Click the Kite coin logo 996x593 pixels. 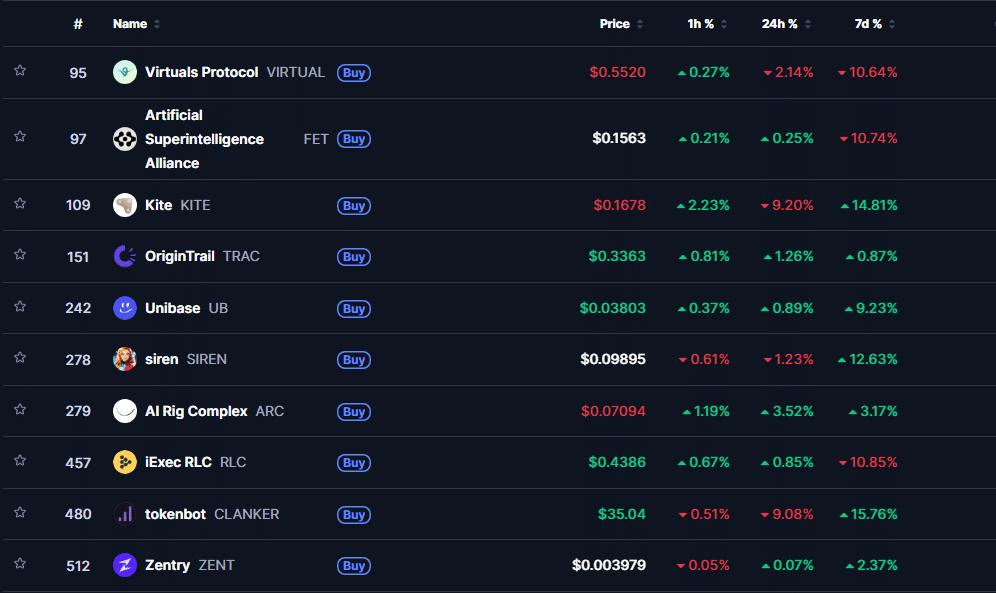pyautogui.click(x=125, y=205)
